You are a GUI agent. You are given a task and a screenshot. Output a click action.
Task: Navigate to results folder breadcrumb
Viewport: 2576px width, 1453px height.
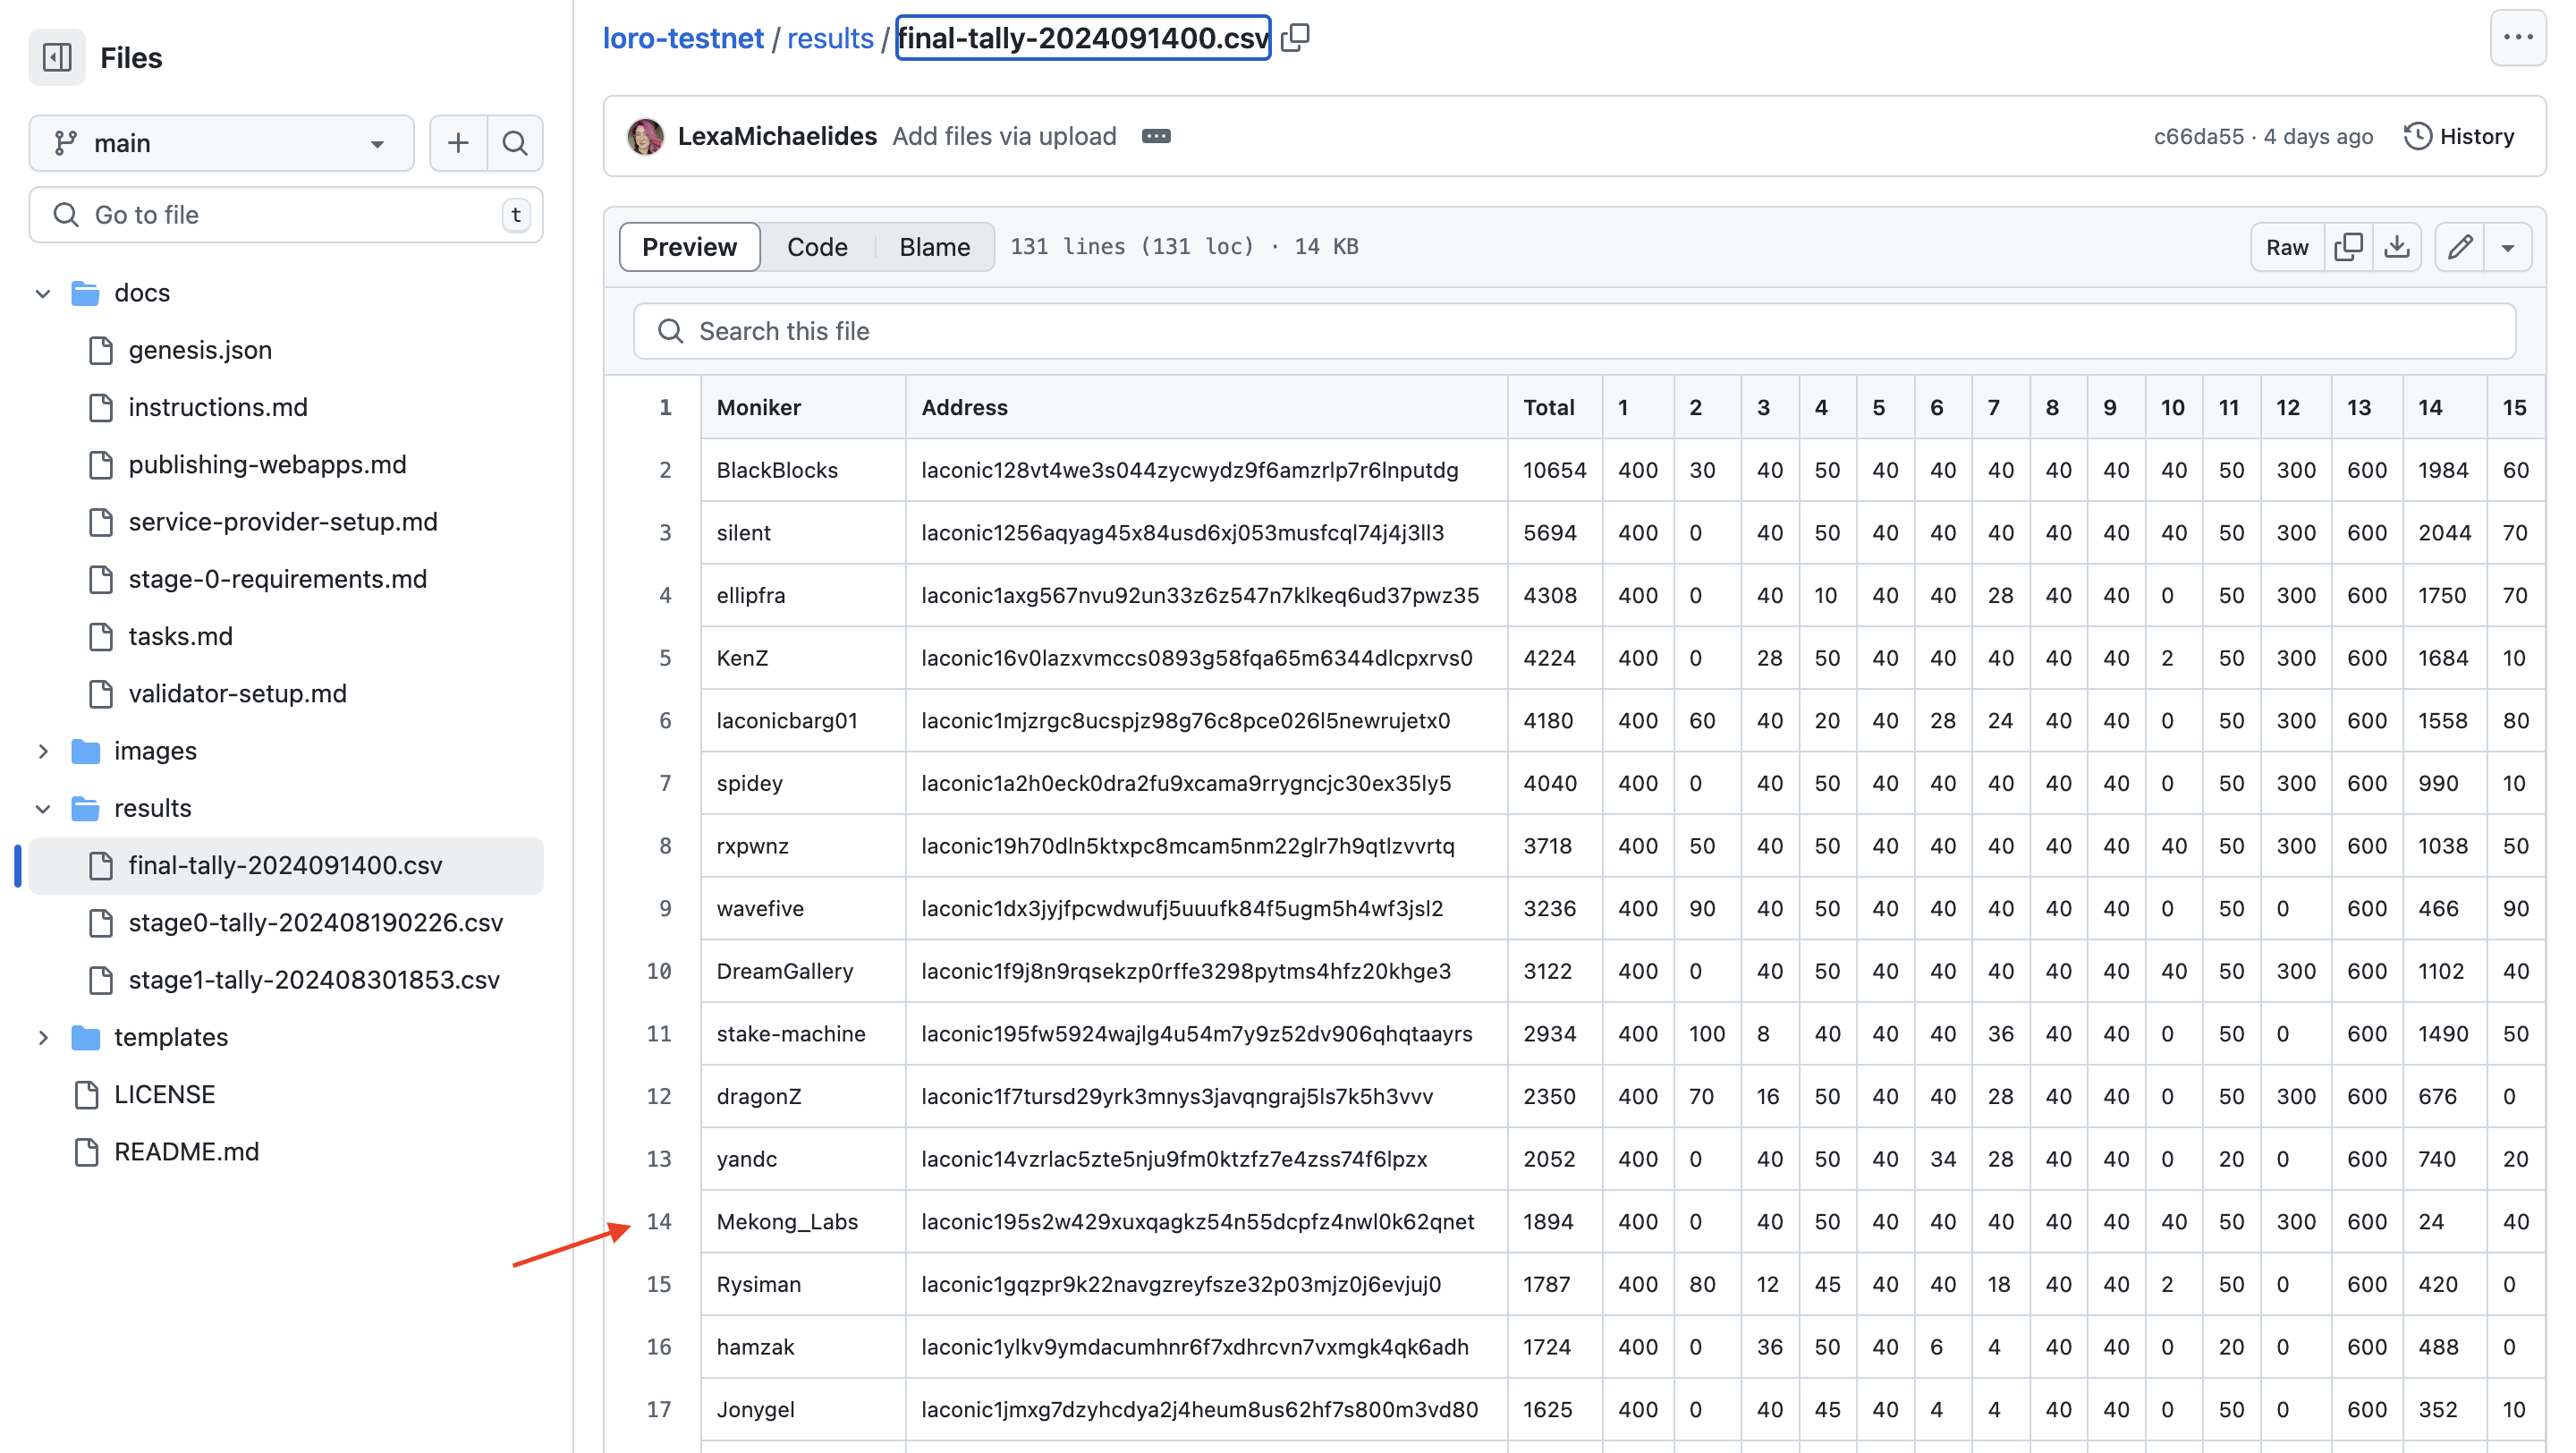coord(830,38)
